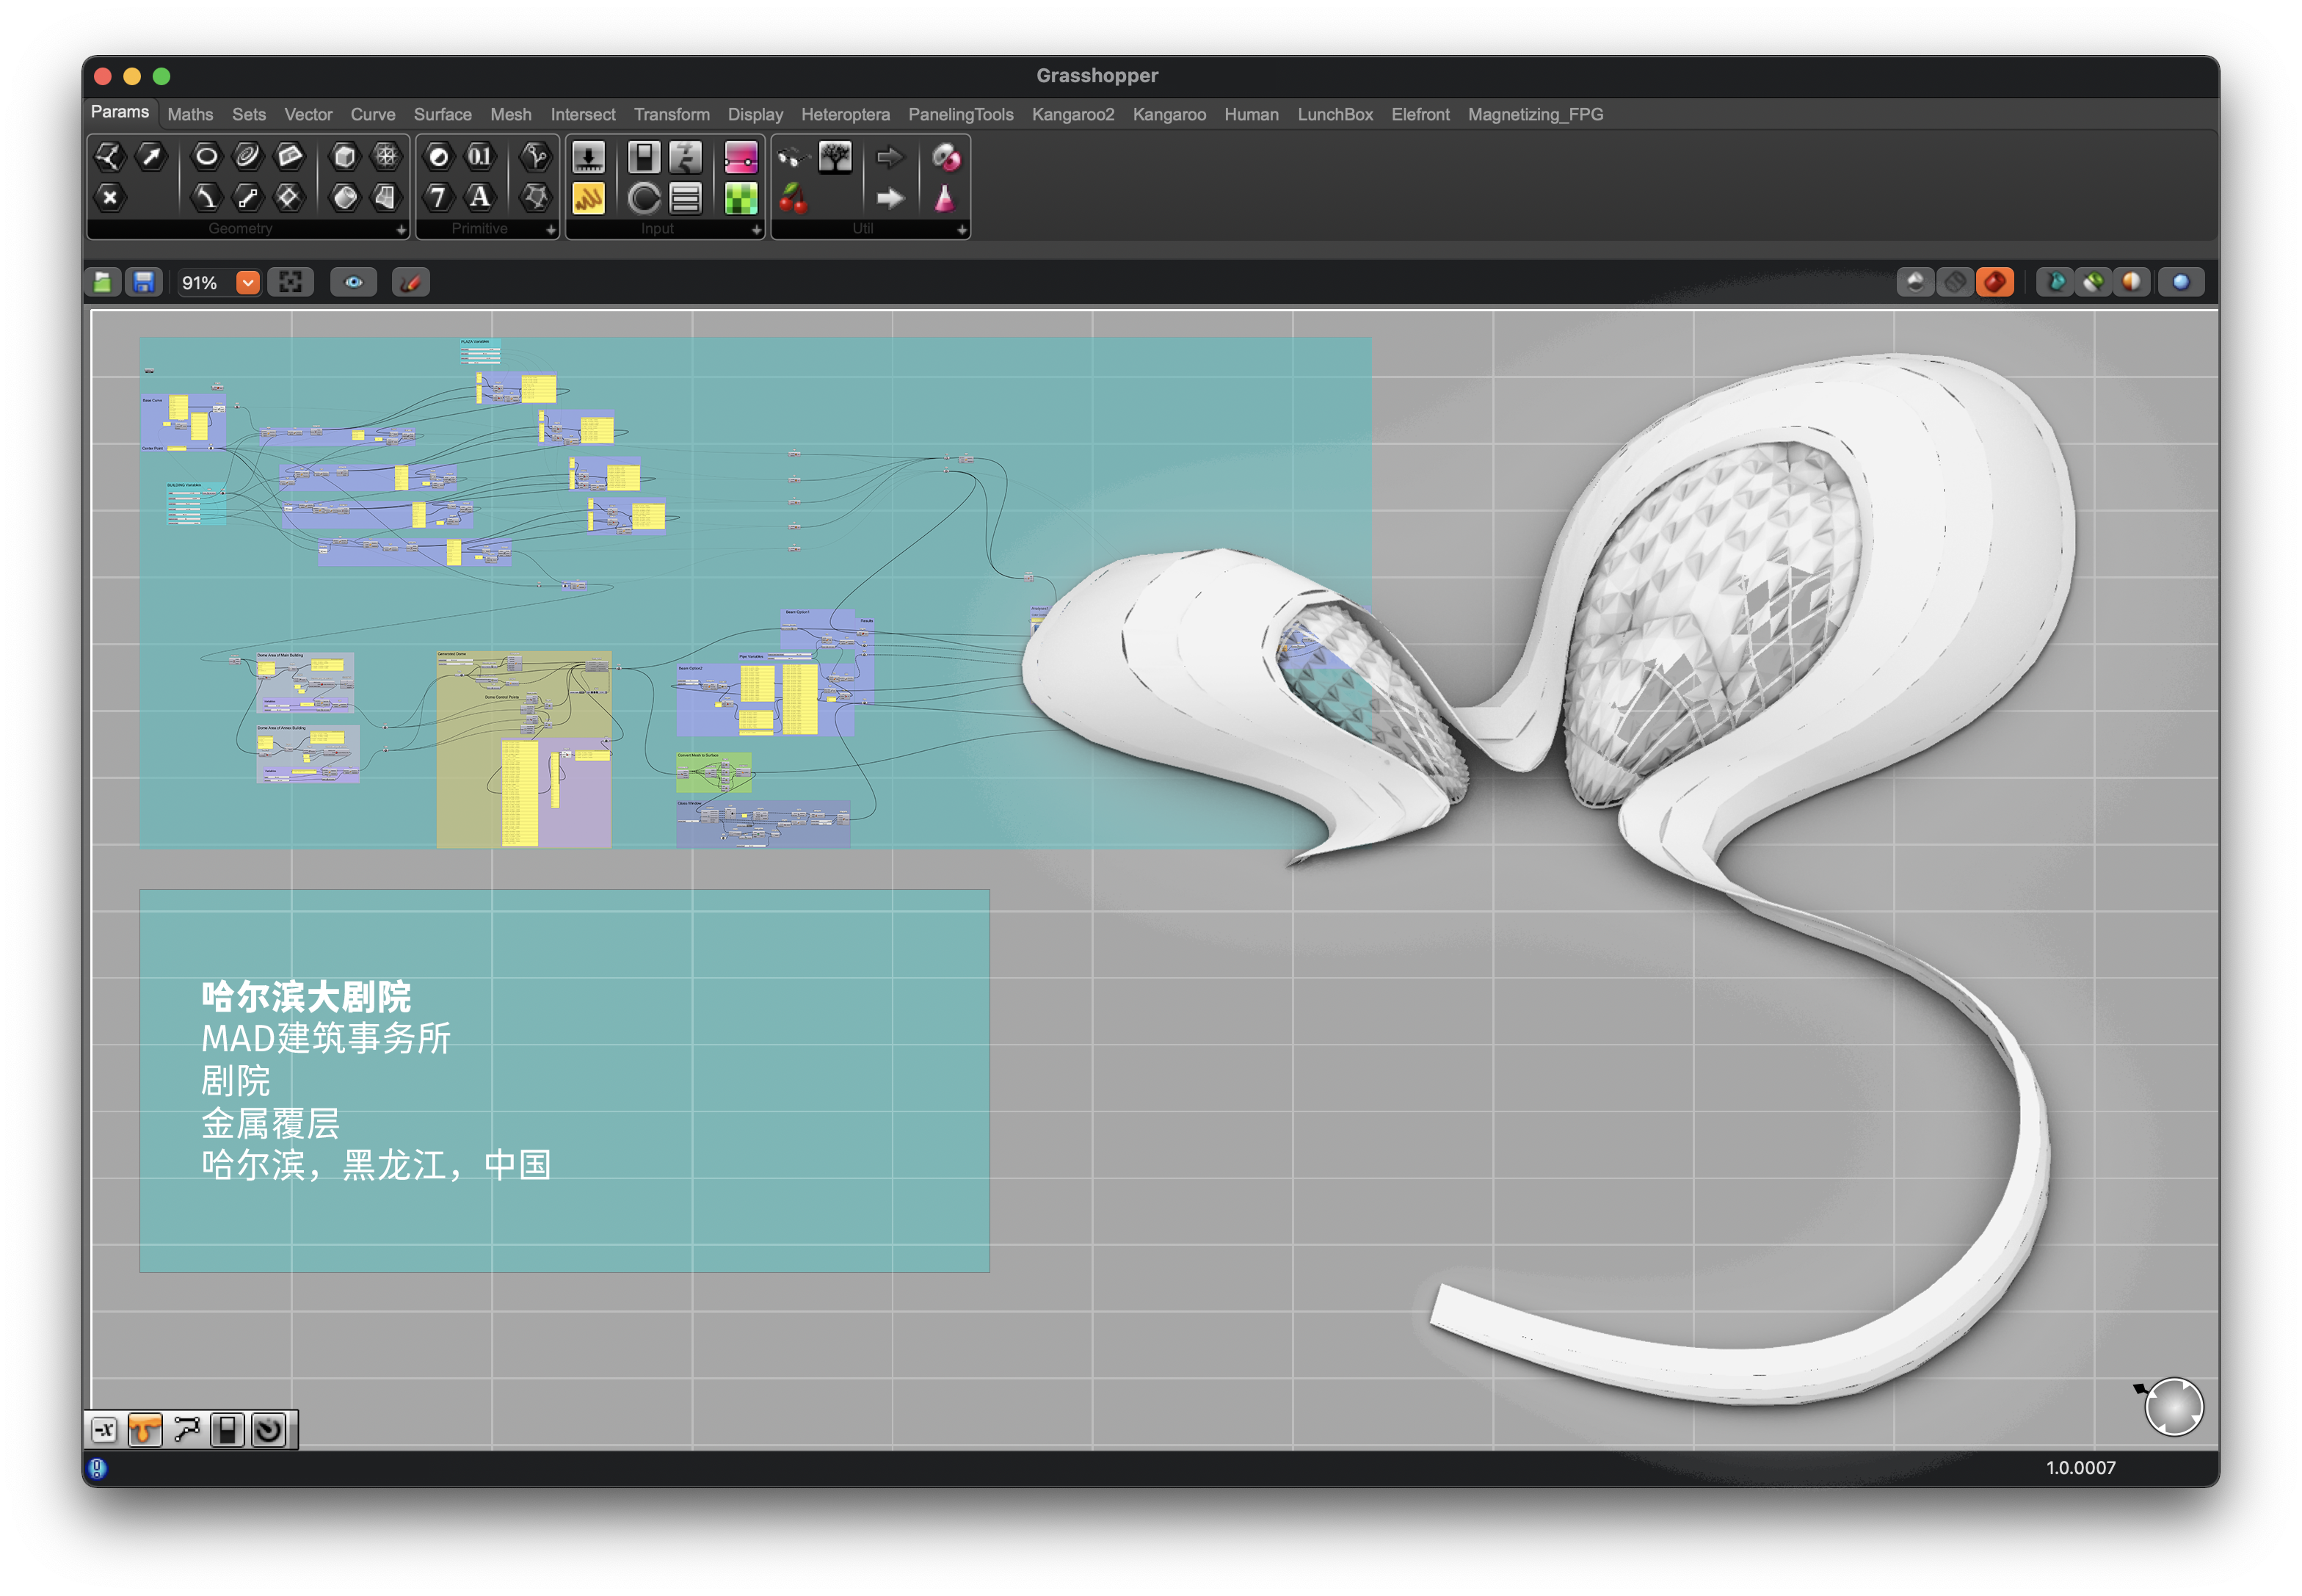The width and height of the screenshot is (2302, 1596).
Task: Open the Mesh component tab
Action: (x=510, y=115)
